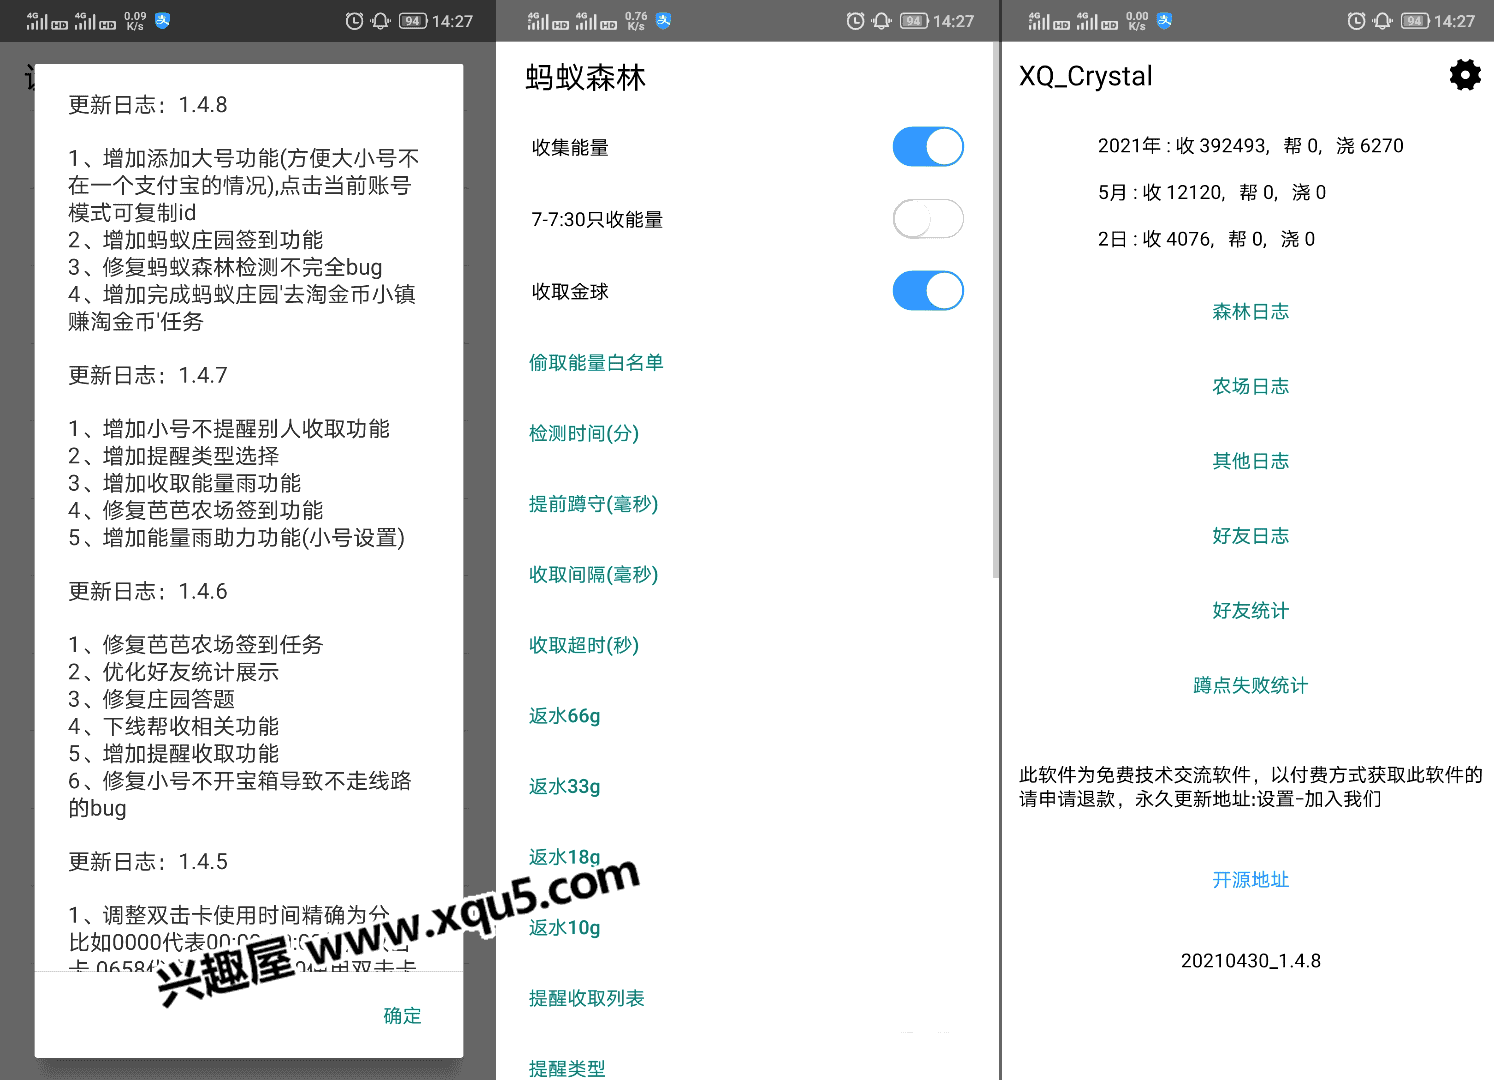The width and height of the screenshot is (1494, 1080).
Task: Click version text 20210430_1.4.8
Action: click(1250, 961)
